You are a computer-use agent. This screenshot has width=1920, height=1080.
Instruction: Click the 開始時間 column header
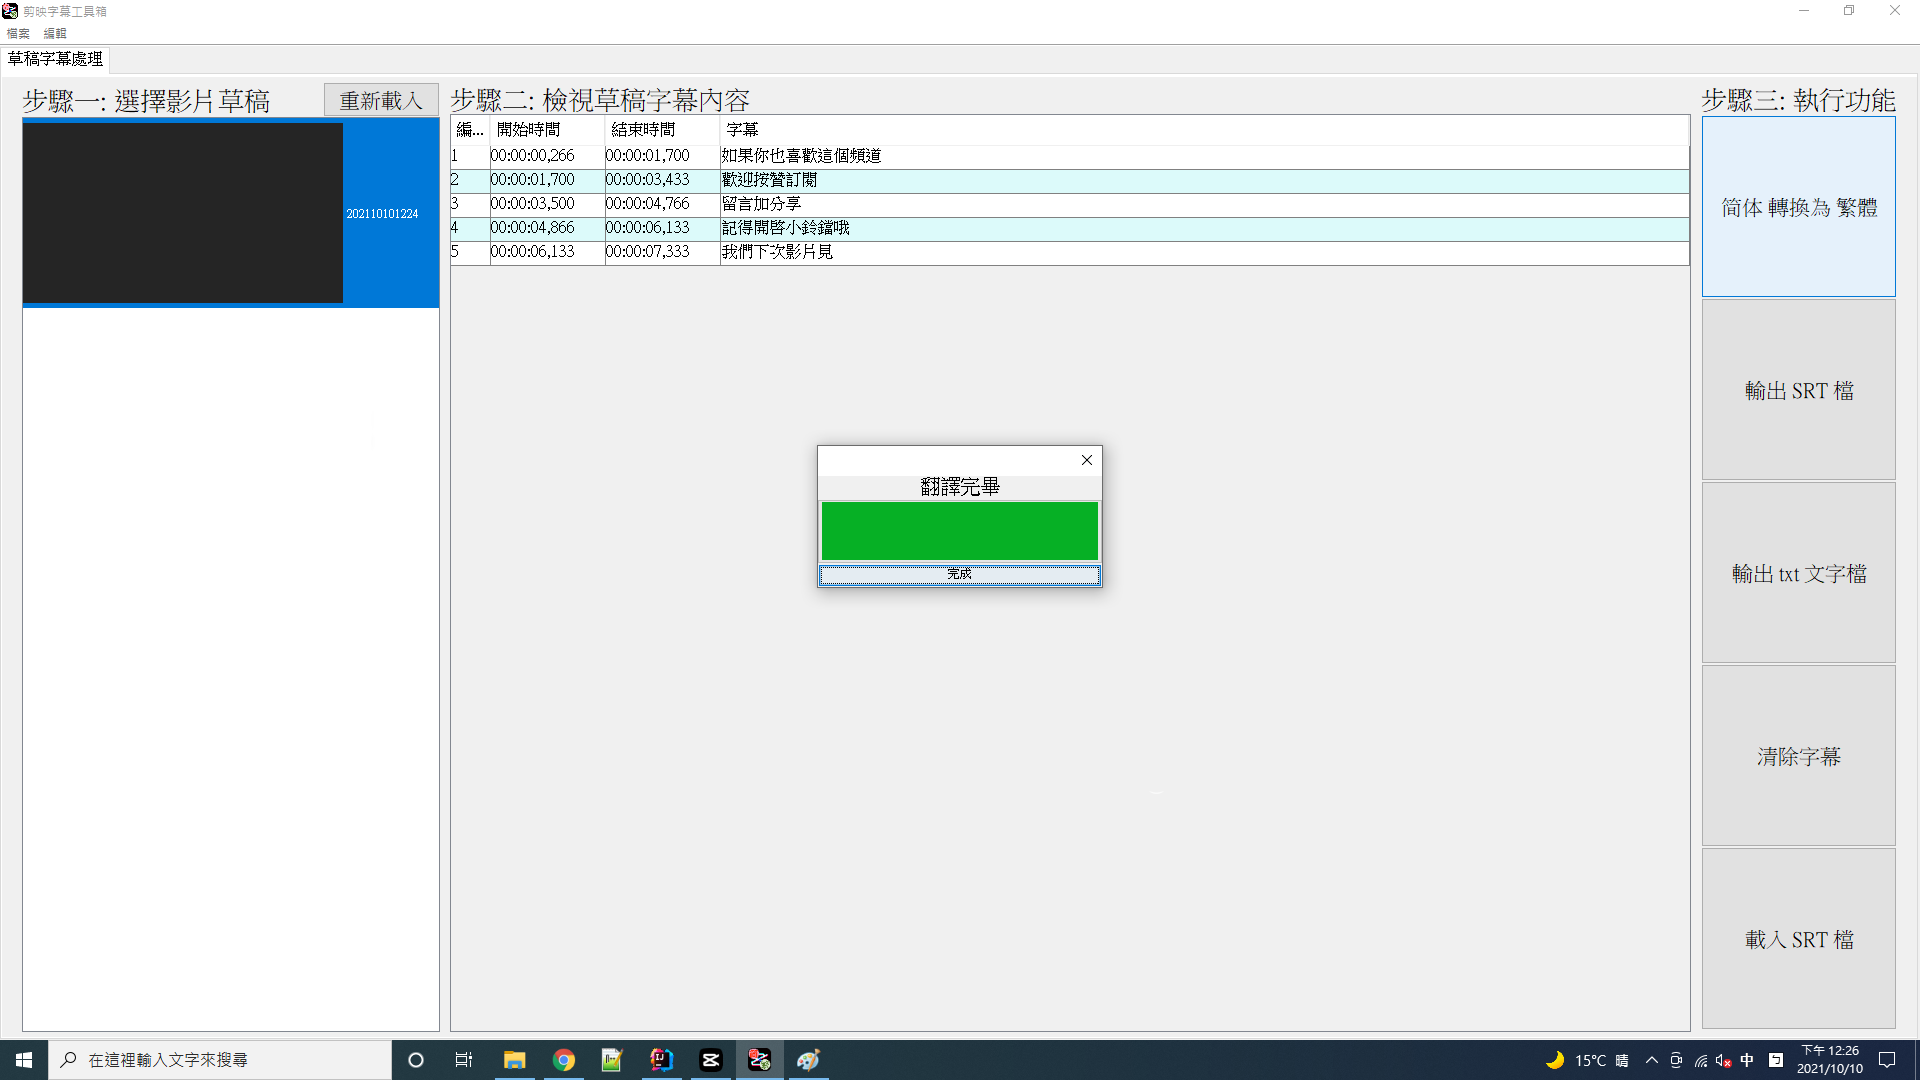tap(547, 130)
